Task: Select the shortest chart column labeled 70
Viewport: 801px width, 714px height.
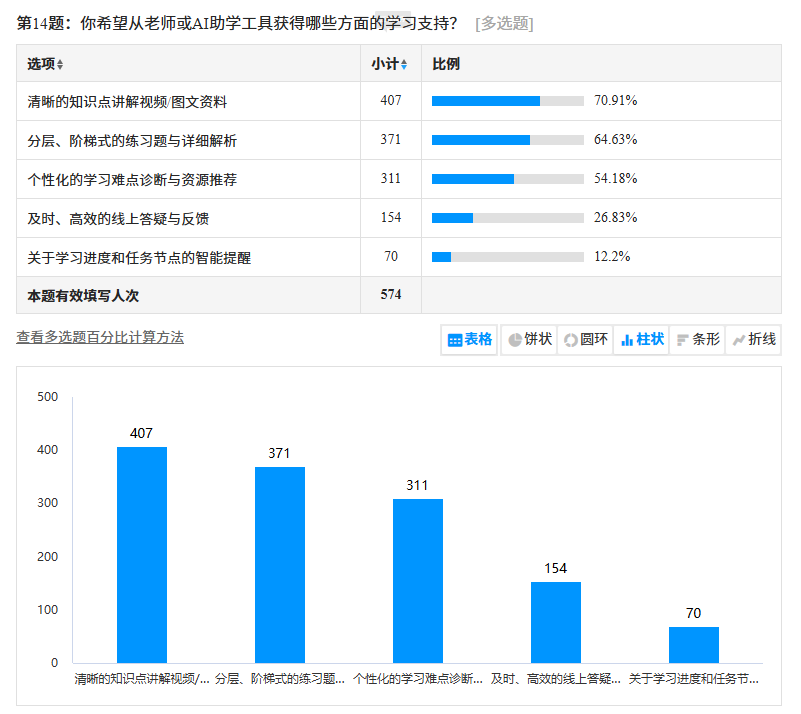Action: pos(694,645)
